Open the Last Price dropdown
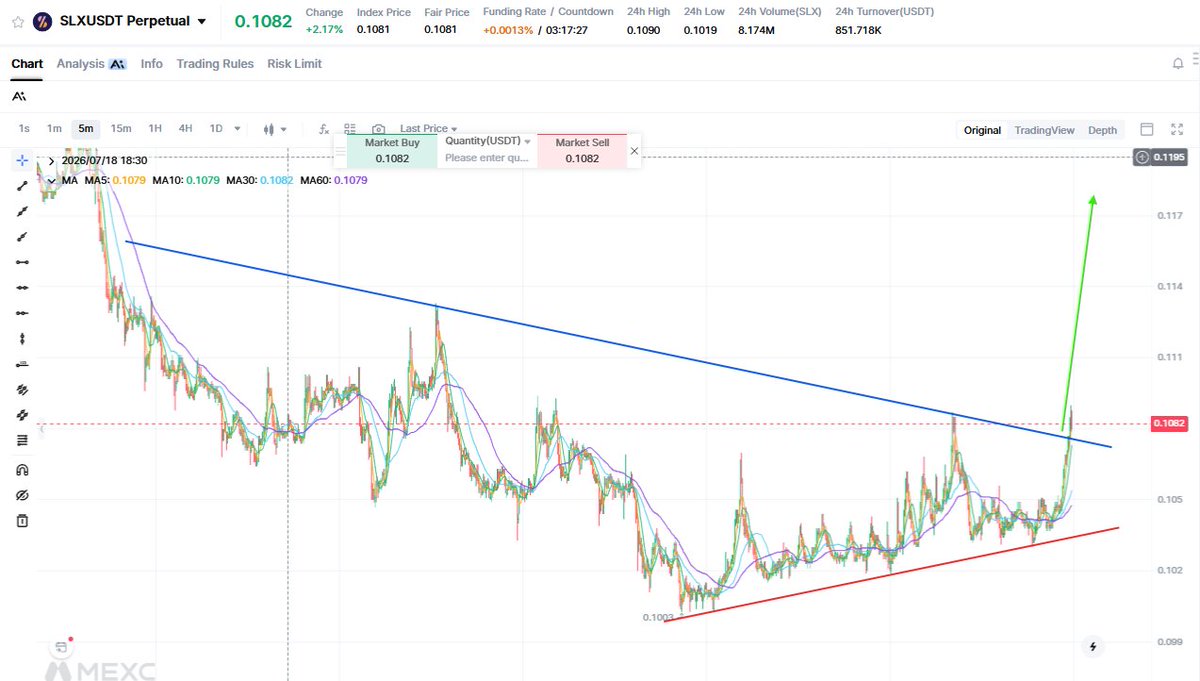 coord(428,128)
